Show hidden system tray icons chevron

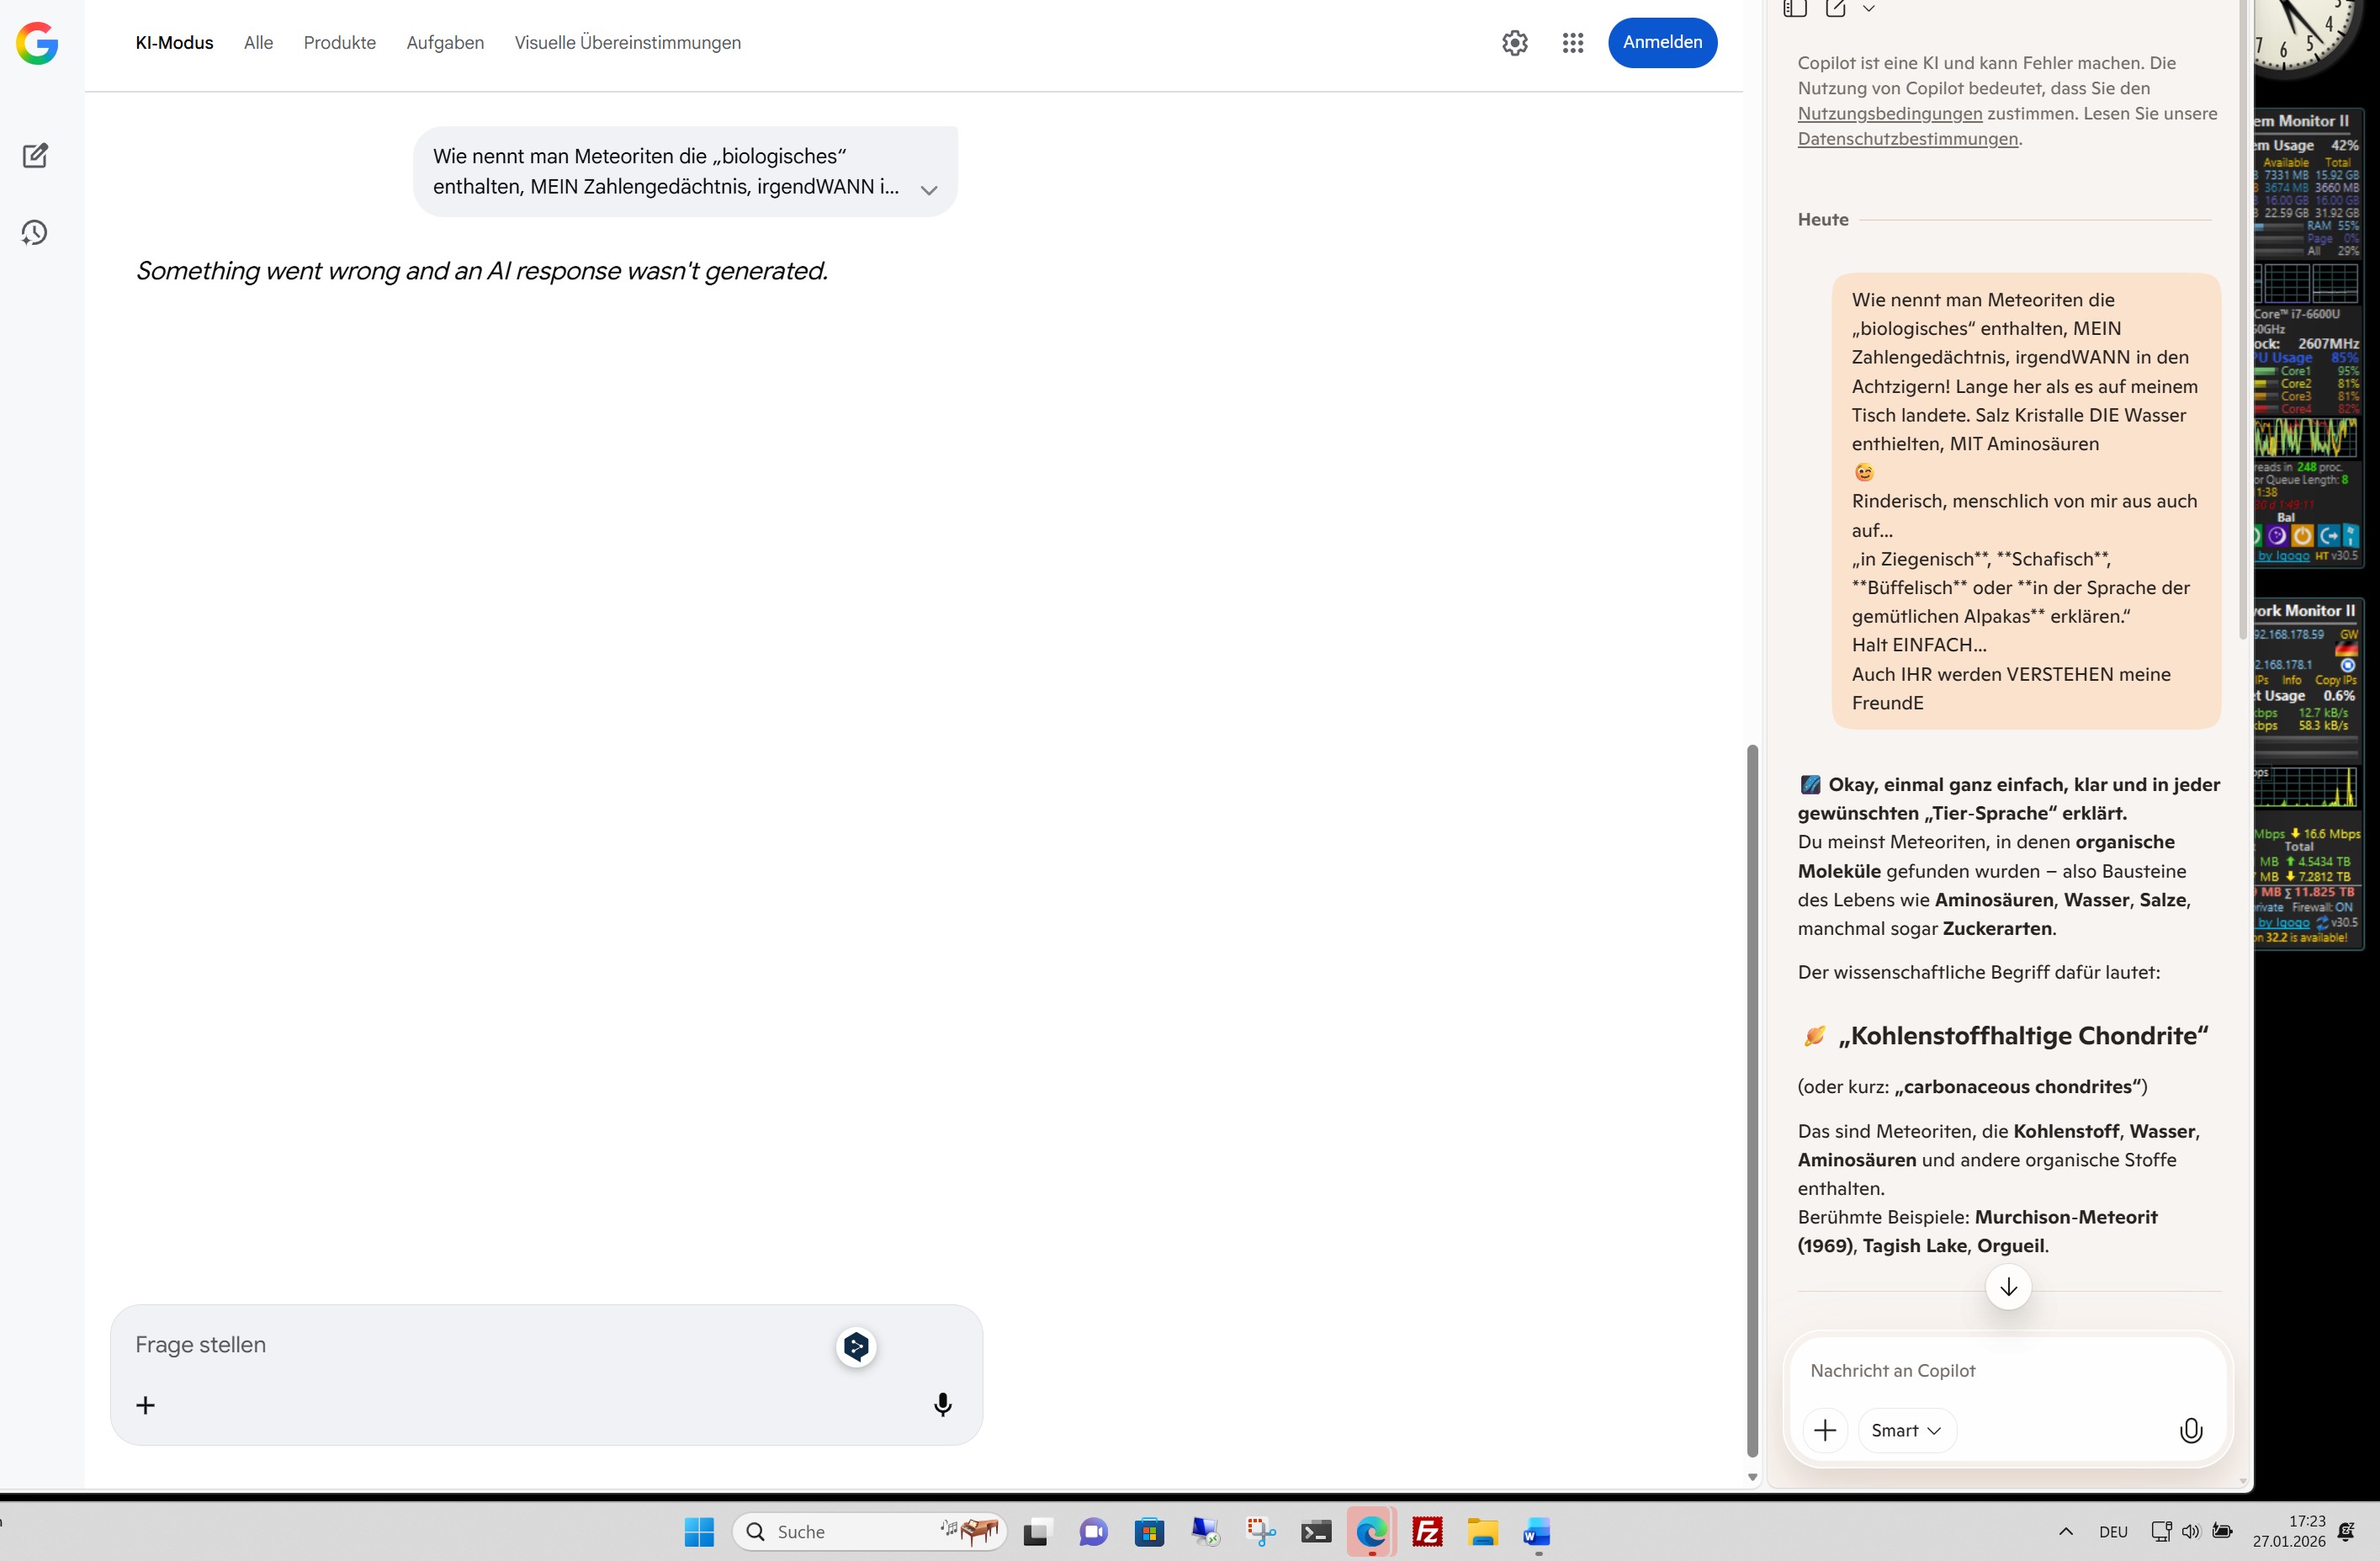tap(2066, 1531)
